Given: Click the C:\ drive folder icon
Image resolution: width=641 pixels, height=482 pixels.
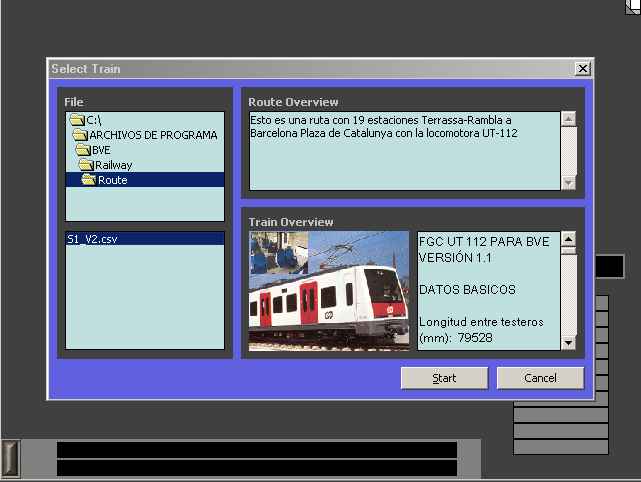Looking at the screenshot, I should pyautogui.click(x=77, y=120).
